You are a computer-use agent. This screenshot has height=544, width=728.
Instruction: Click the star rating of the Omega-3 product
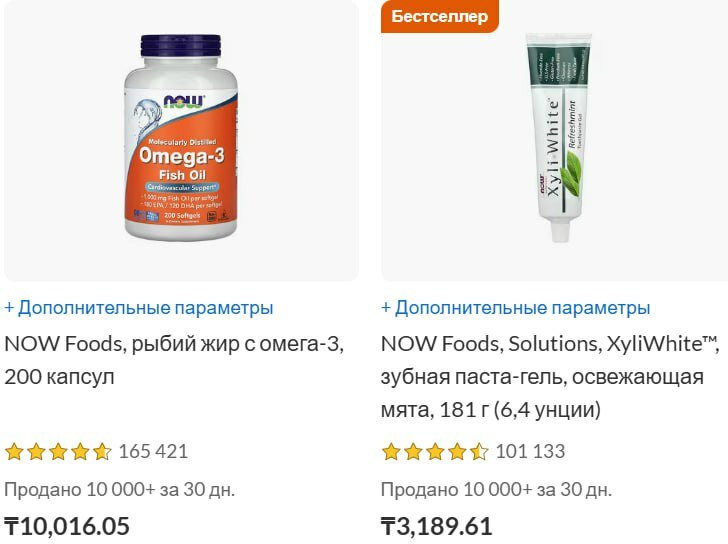point(58,451)
